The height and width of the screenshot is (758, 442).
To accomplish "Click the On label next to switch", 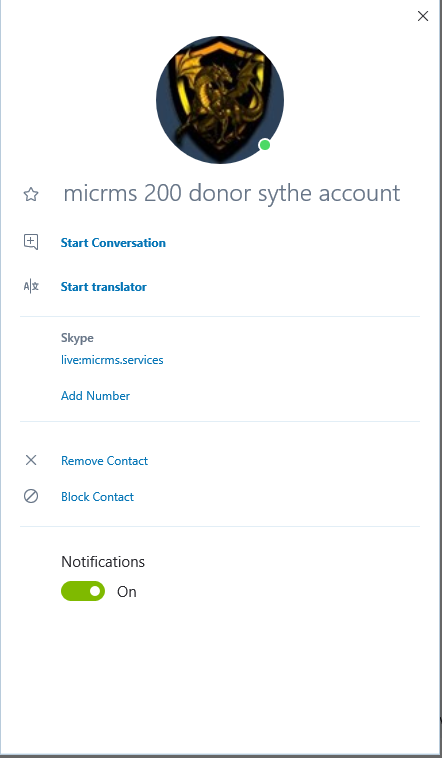I will pos(127,592).
